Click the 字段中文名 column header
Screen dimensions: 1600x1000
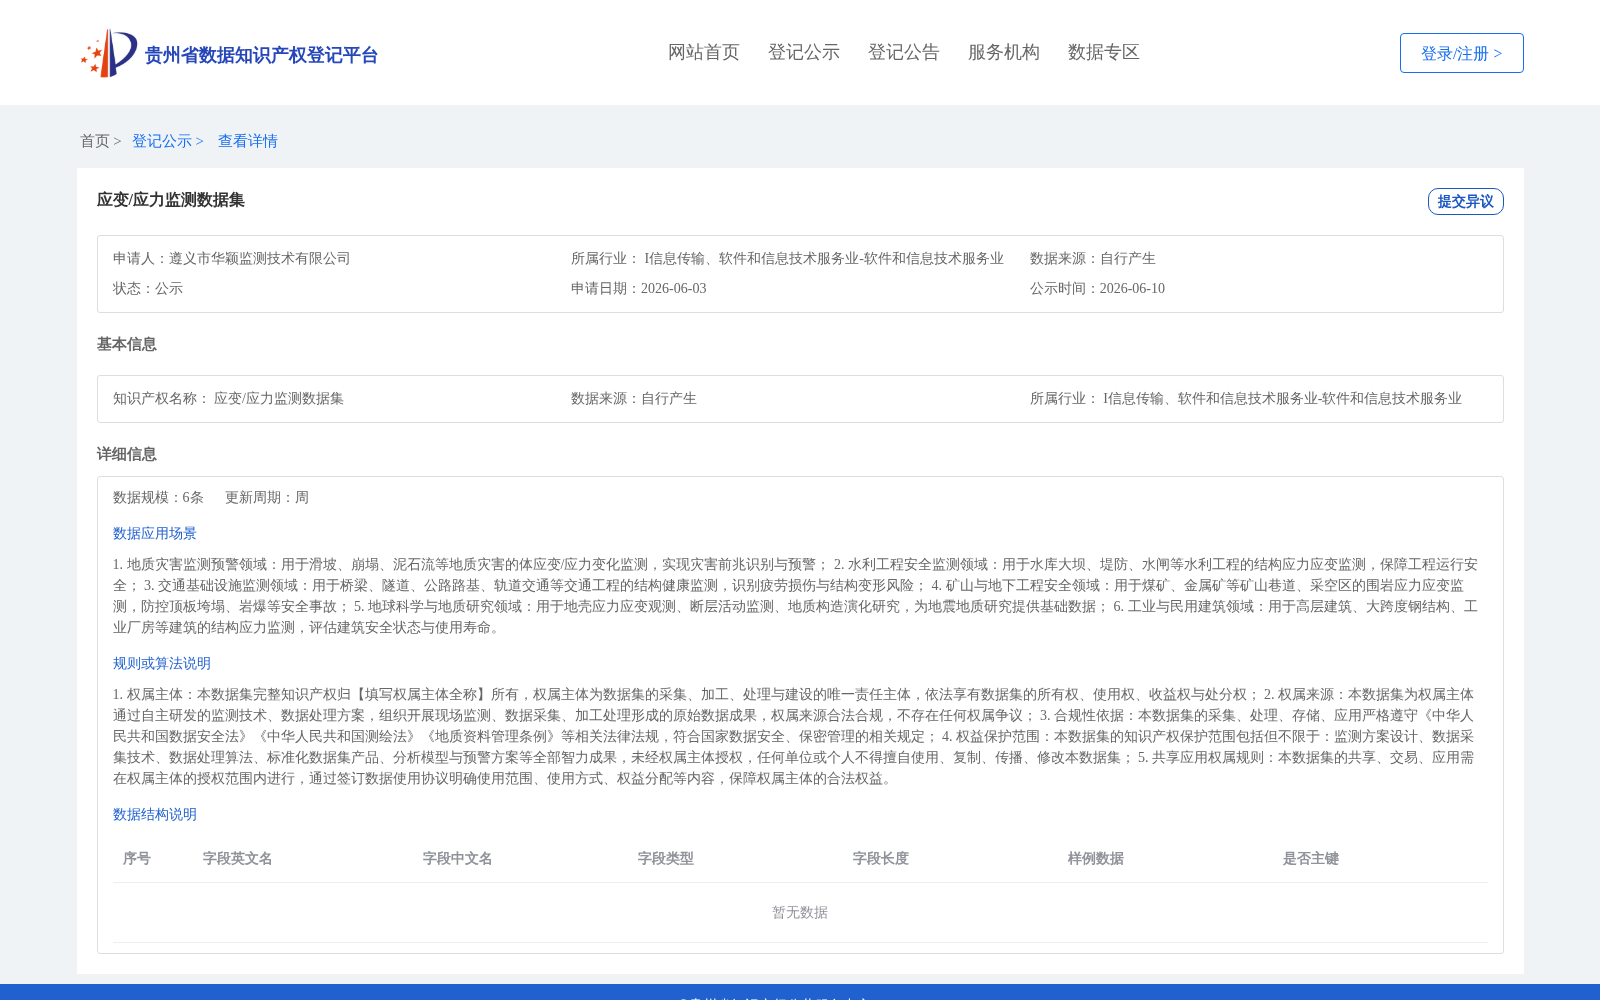(458, 858)
